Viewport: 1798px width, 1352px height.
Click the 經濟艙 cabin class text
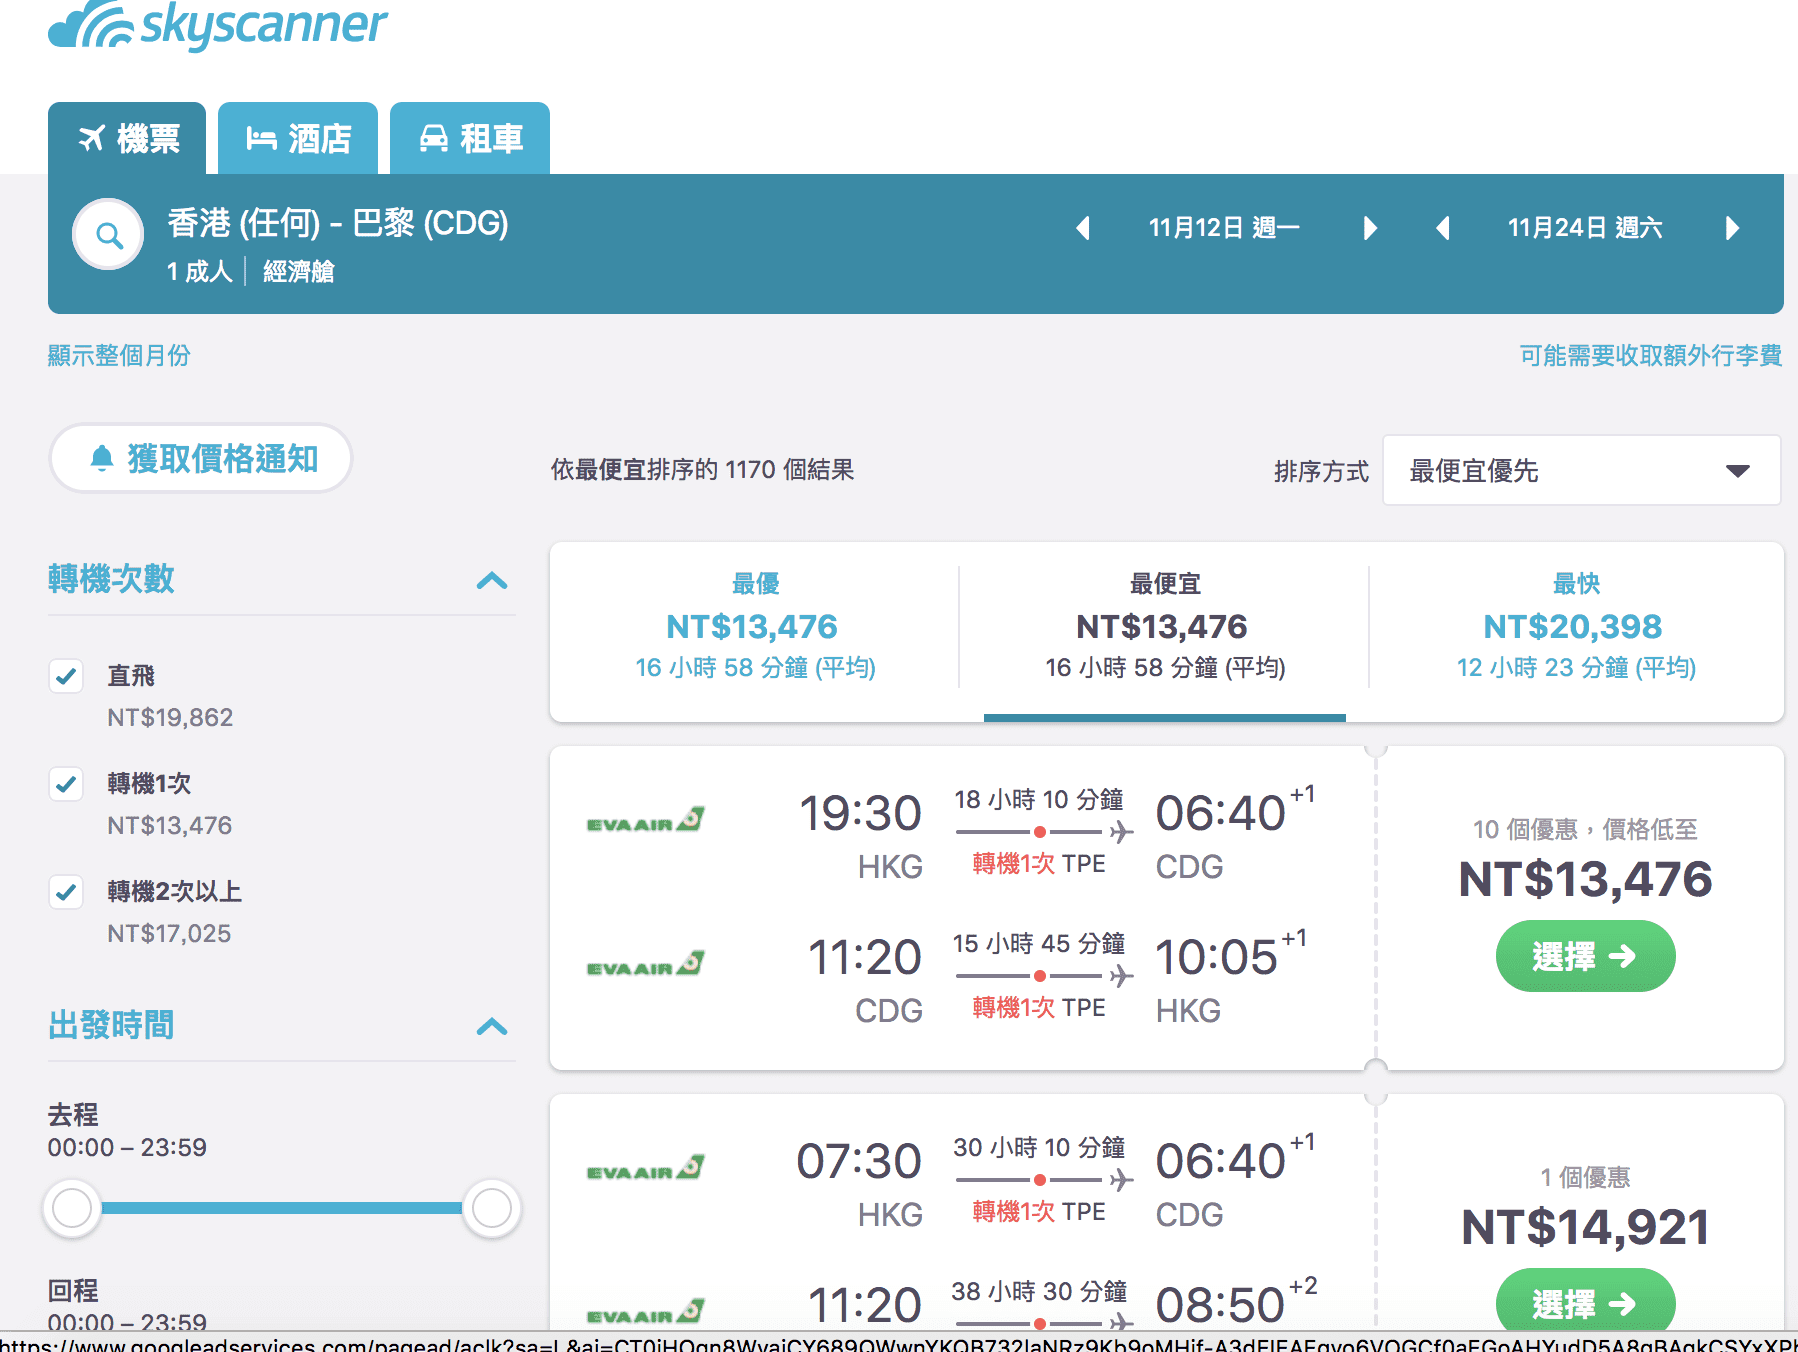coord(298,271)
